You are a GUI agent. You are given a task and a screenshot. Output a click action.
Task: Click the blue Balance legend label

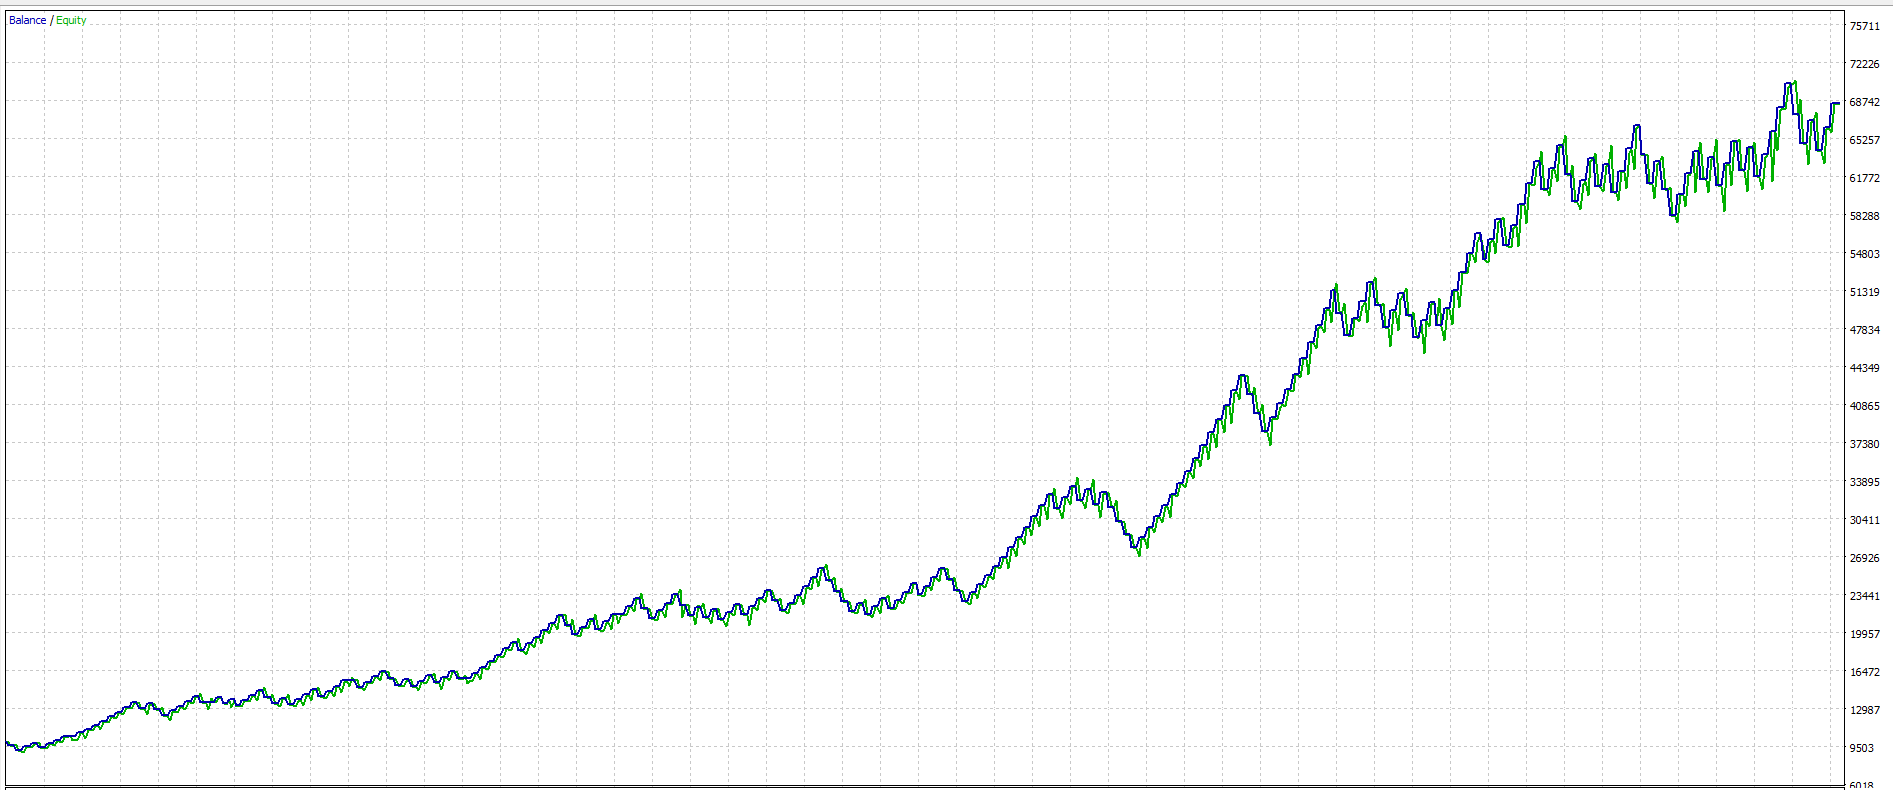(27, 20)
